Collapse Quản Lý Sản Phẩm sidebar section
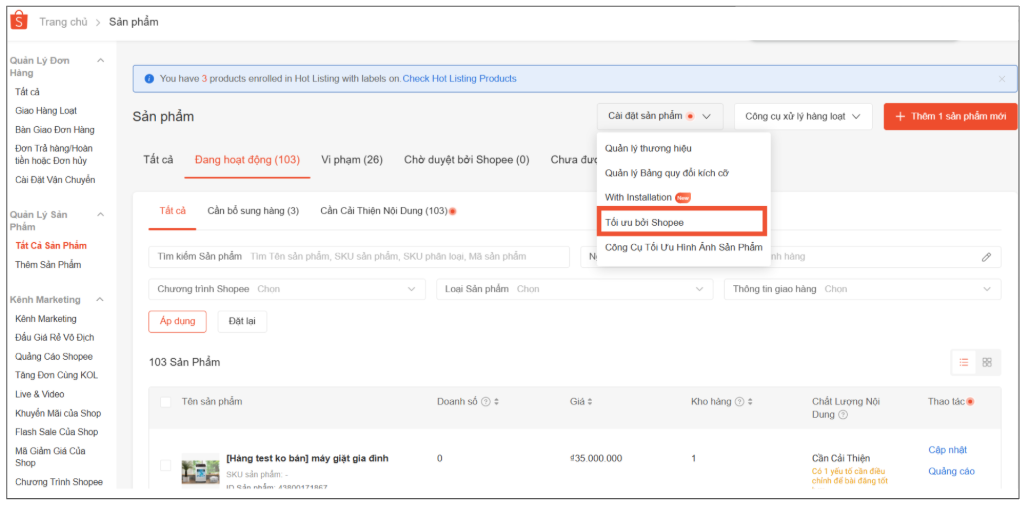Viewport: 1029px width, 505px height. pos(100,214)
